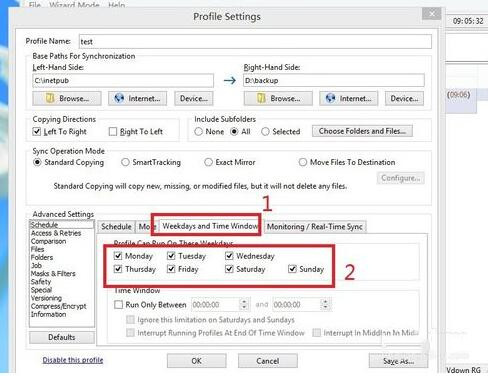488x376 pixels.
Task: Click Disable this profile link
Action: point(73,360)
